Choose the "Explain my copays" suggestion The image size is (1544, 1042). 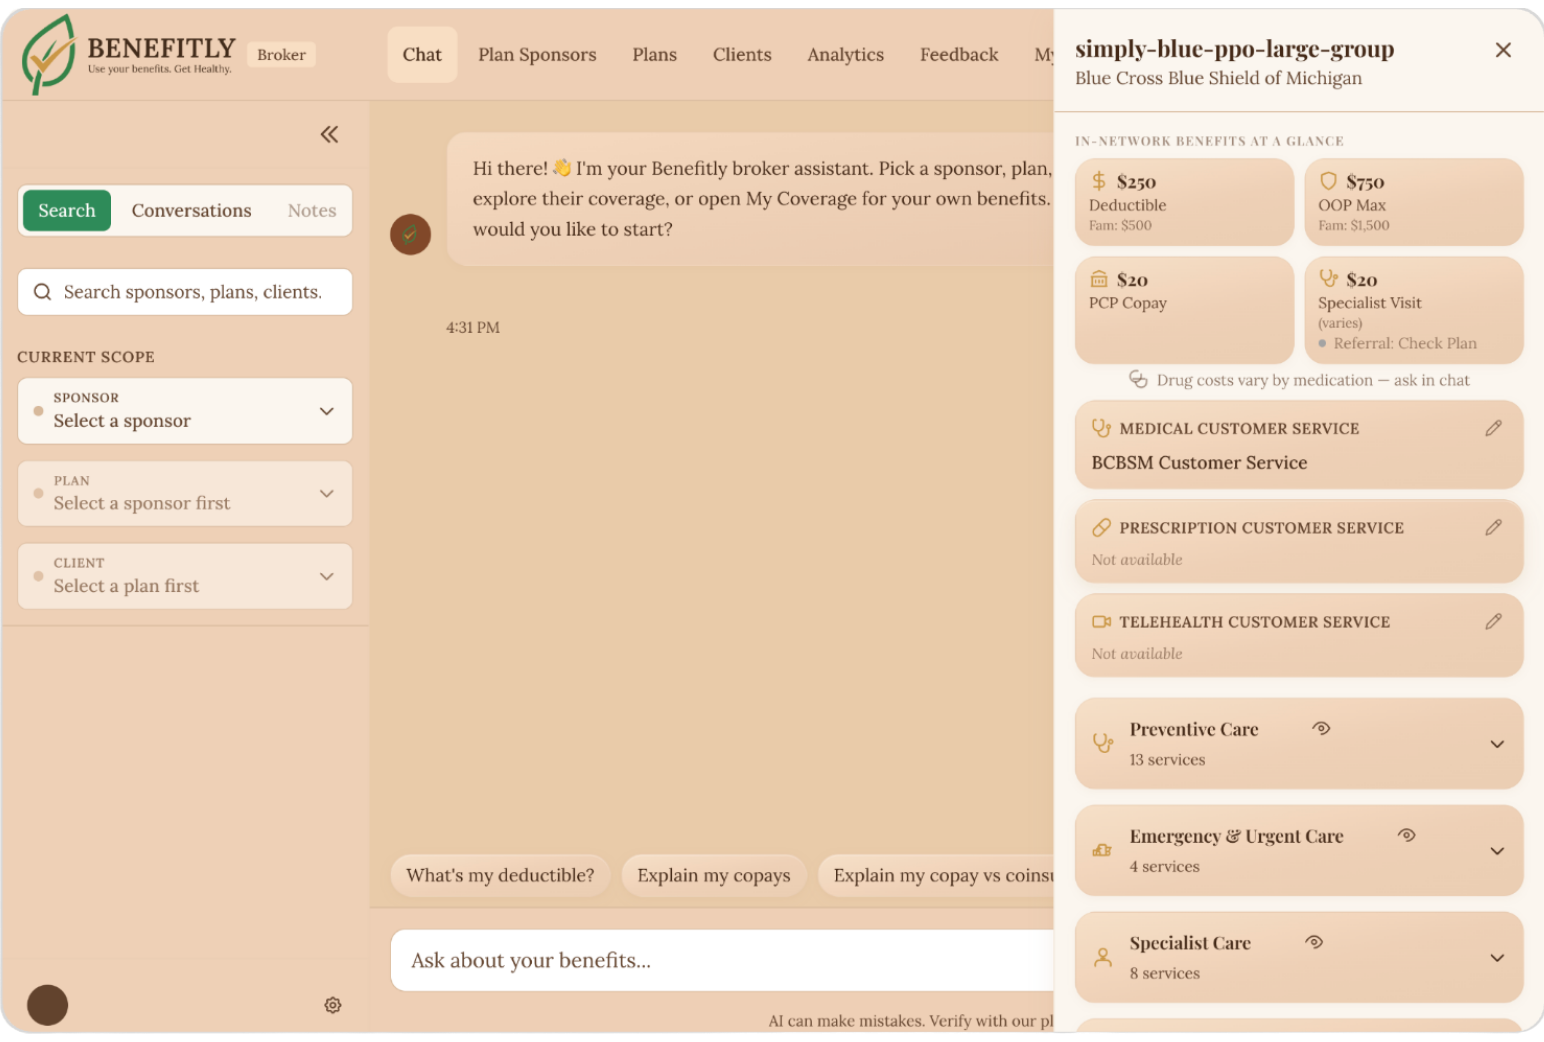pyautogui.click(x=714, y=876)
